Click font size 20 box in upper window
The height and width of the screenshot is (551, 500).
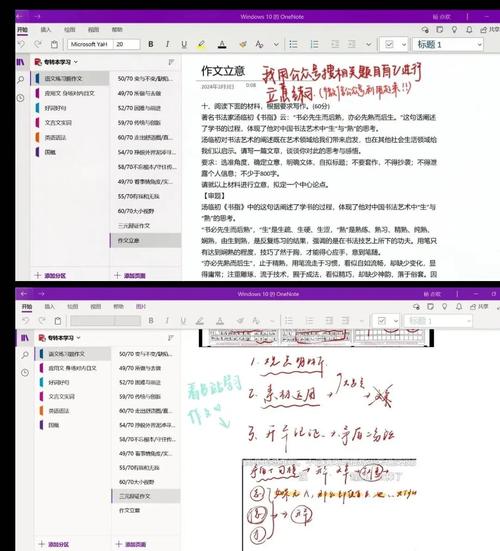coord(126,44)
